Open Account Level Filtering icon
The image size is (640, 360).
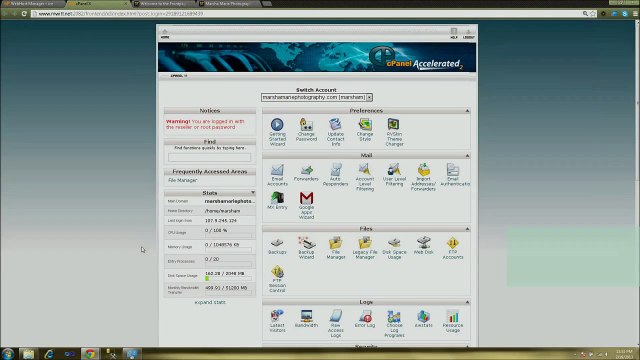tap(365, 169)
